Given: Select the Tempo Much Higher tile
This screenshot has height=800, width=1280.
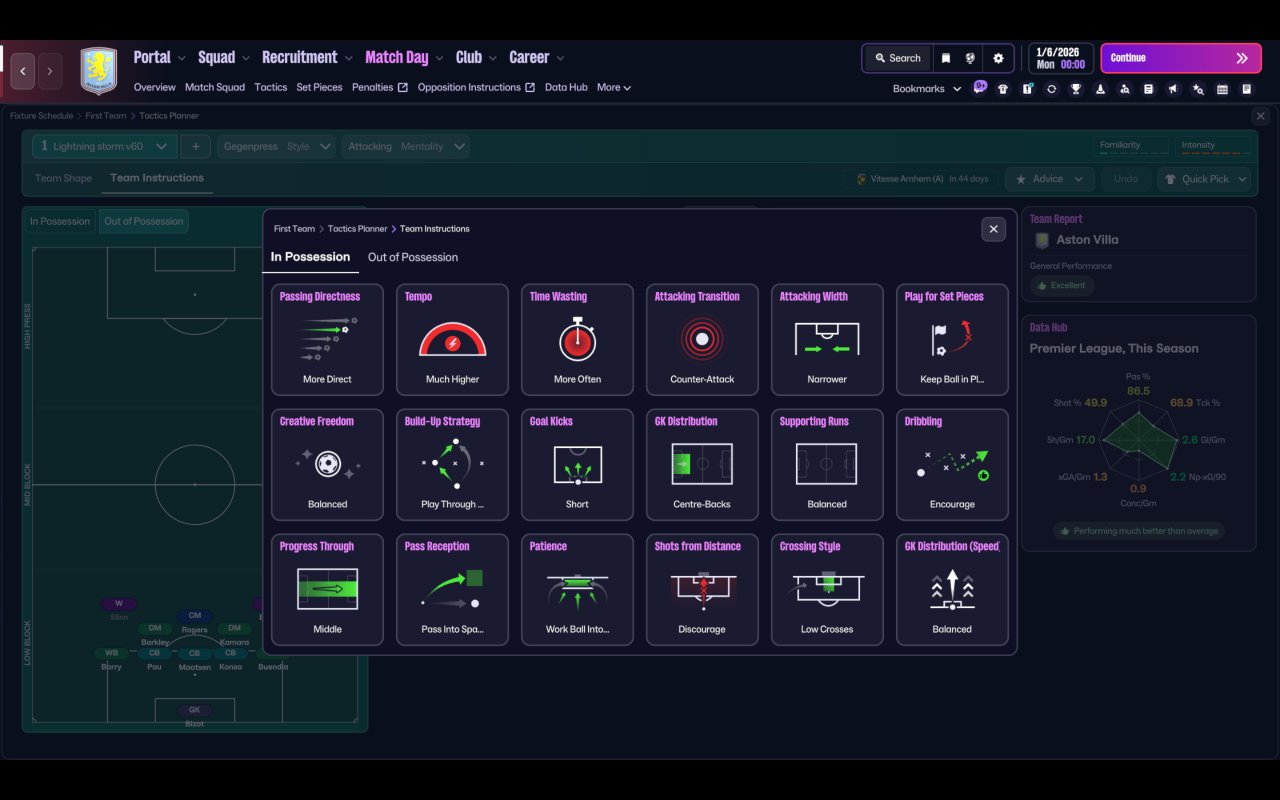Looking at the screenshot, I should tap(452, 340).
